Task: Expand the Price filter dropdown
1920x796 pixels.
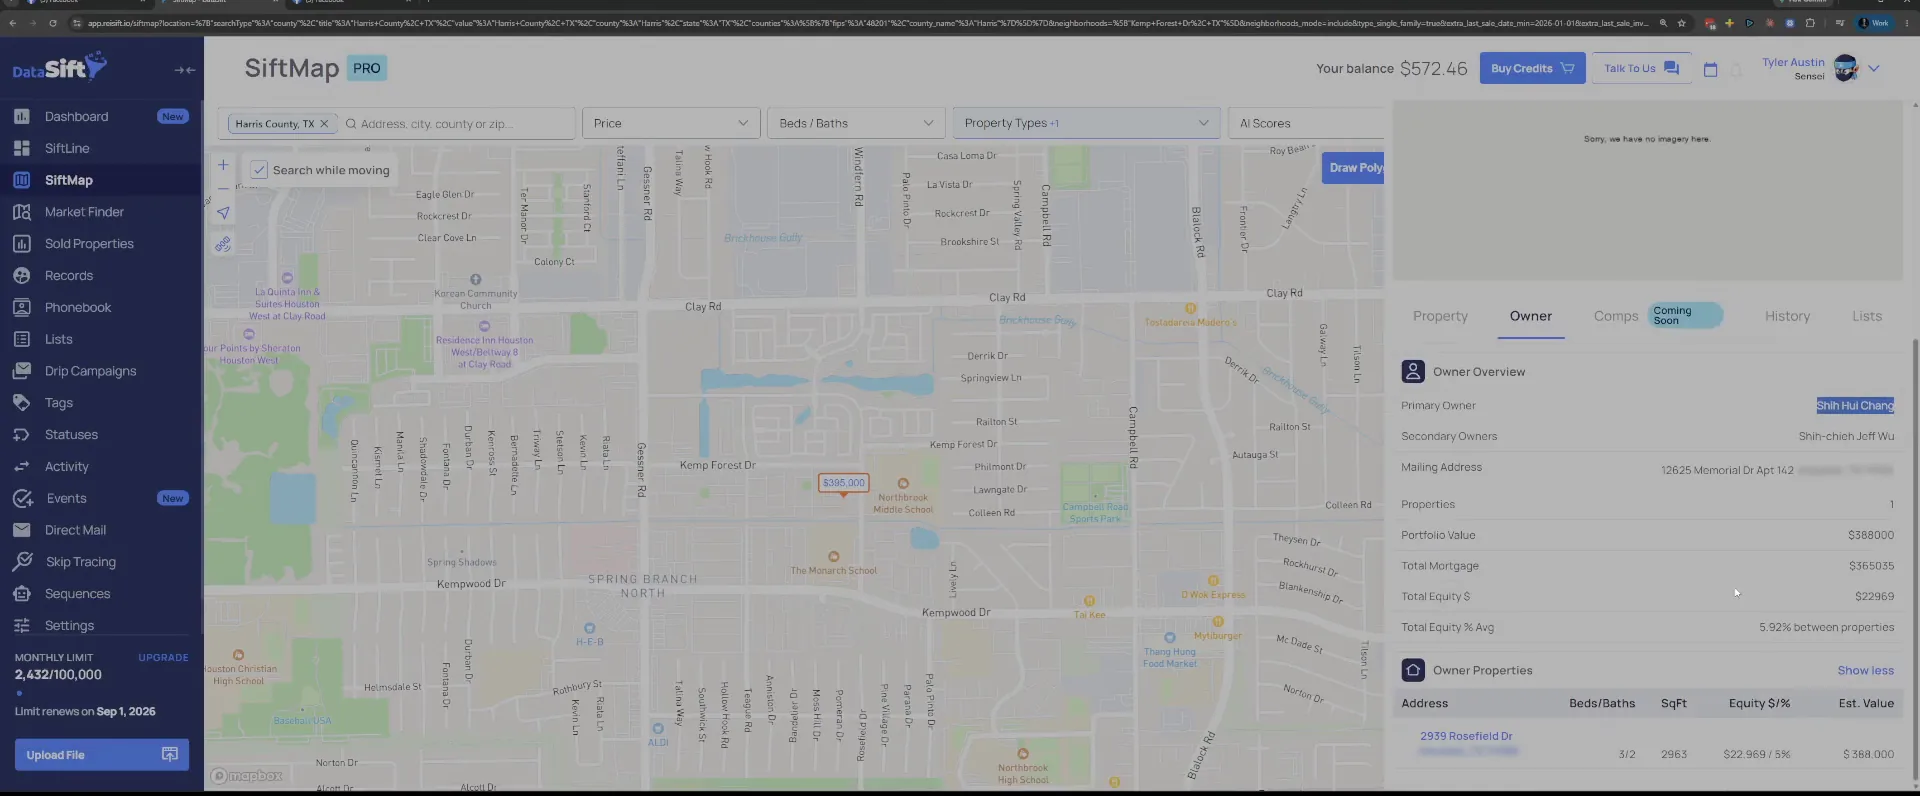Action: [671, 123]
